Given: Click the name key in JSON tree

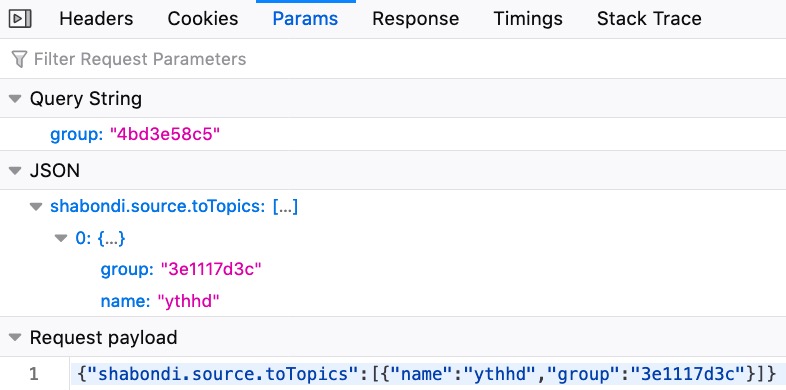Looking at the screenshot, I should point(126,301).
